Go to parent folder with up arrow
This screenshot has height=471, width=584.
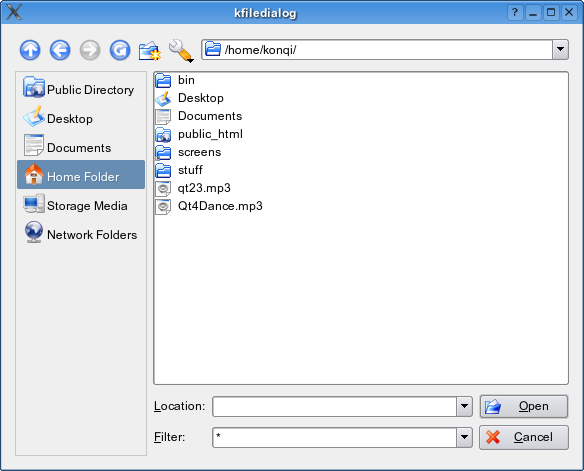[30, 50]
